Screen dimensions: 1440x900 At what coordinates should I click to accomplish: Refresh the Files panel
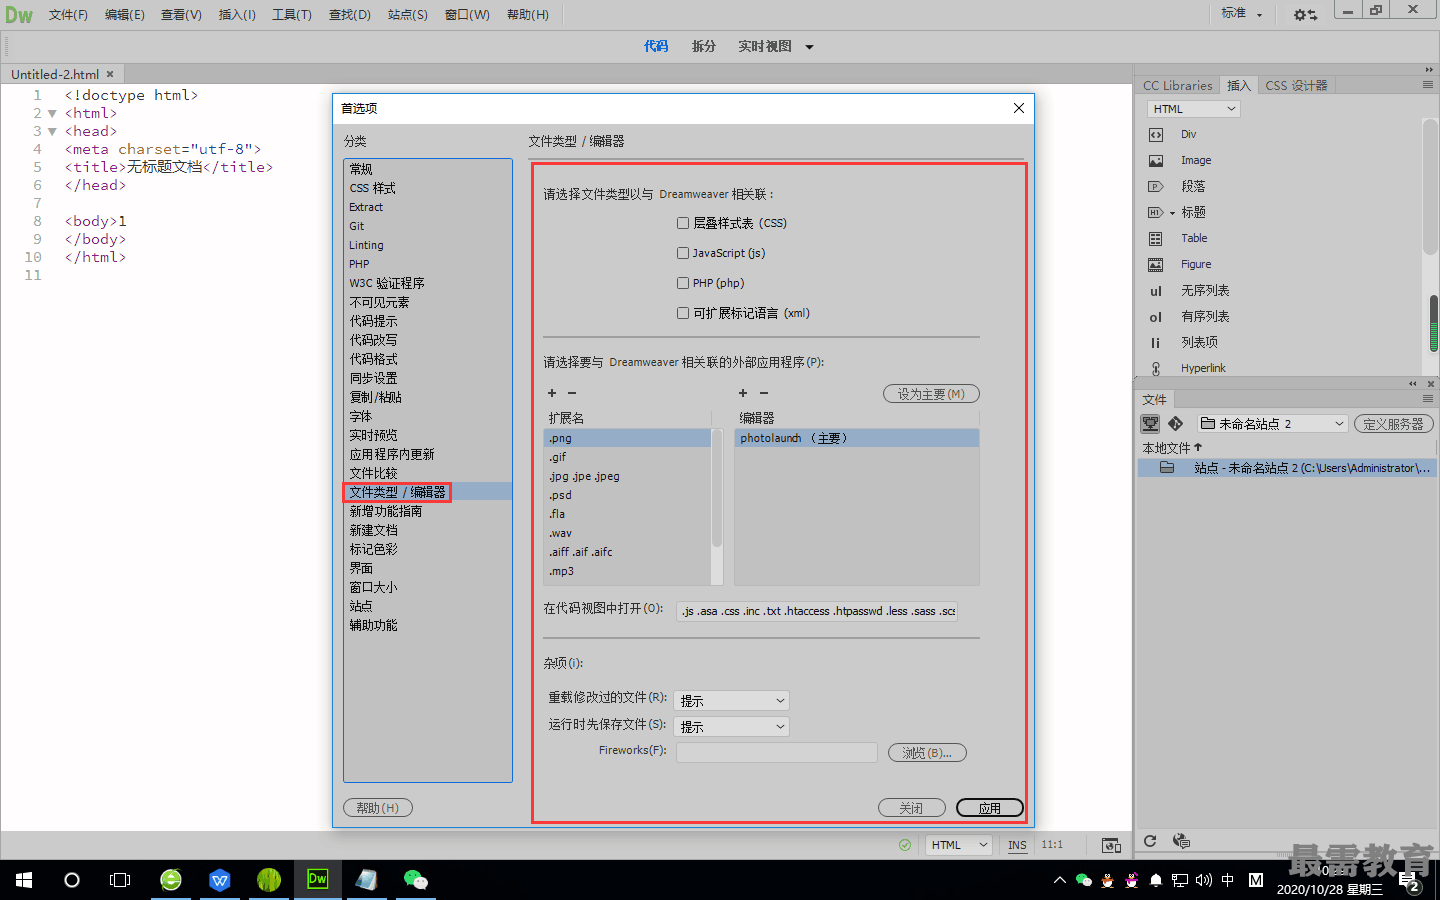[x=1150, y=841]
